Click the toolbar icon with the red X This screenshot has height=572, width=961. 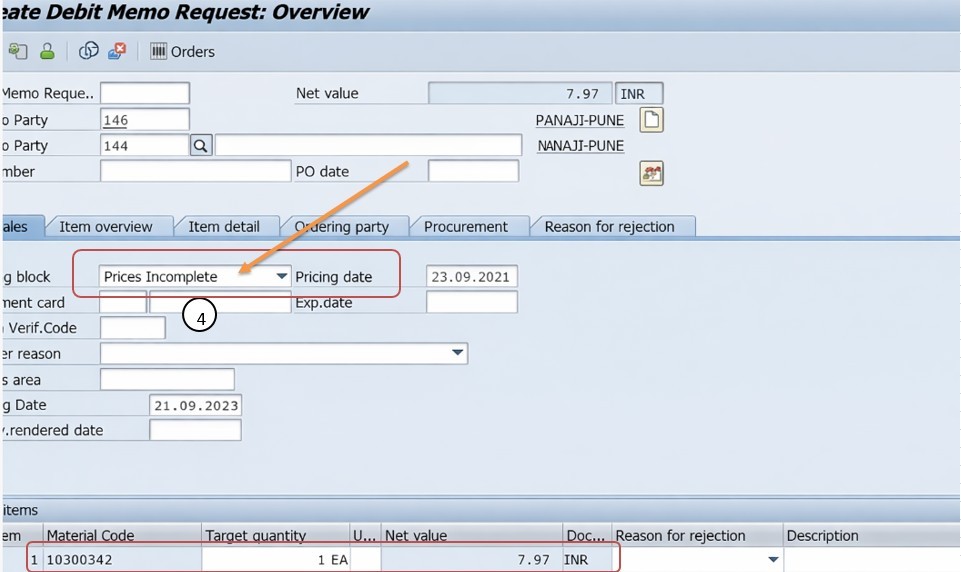point(117,51)
